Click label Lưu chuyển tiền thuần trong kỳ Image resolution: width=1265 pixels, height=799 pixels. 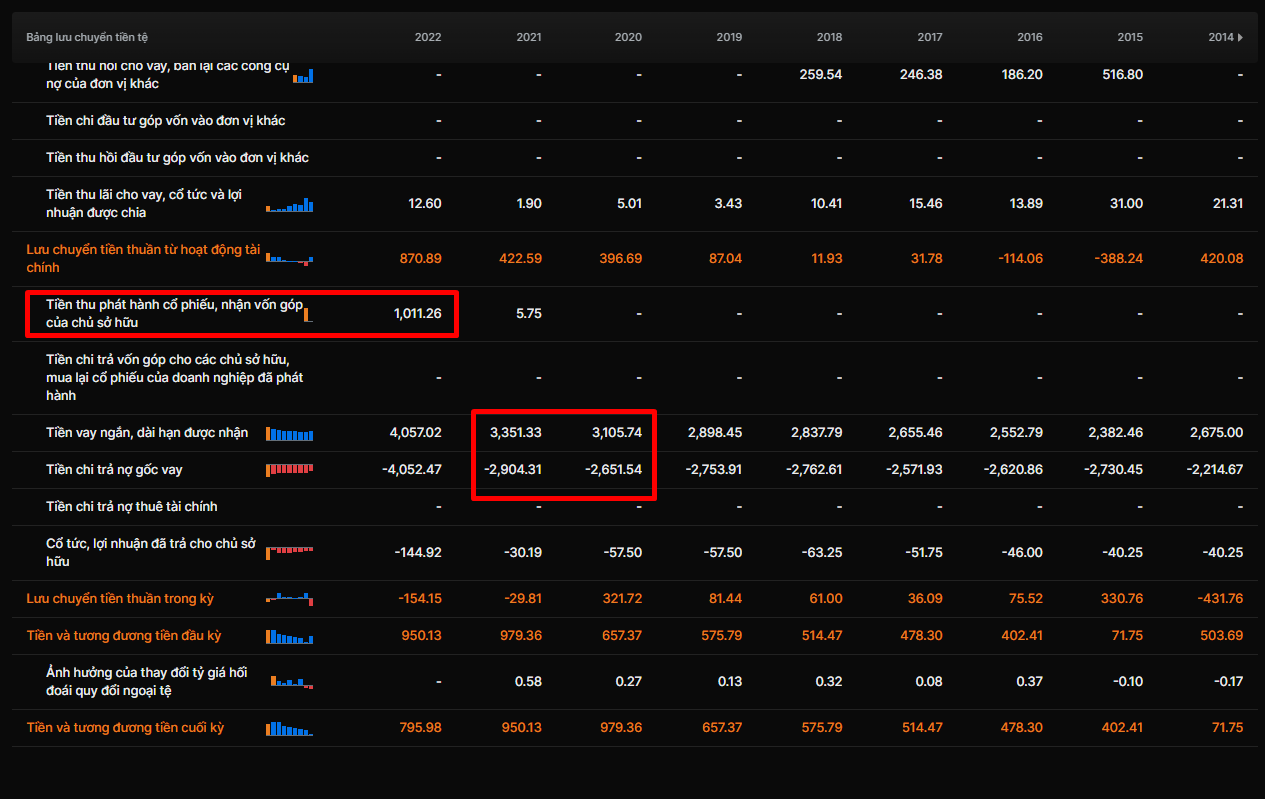[x=120, y=599]
